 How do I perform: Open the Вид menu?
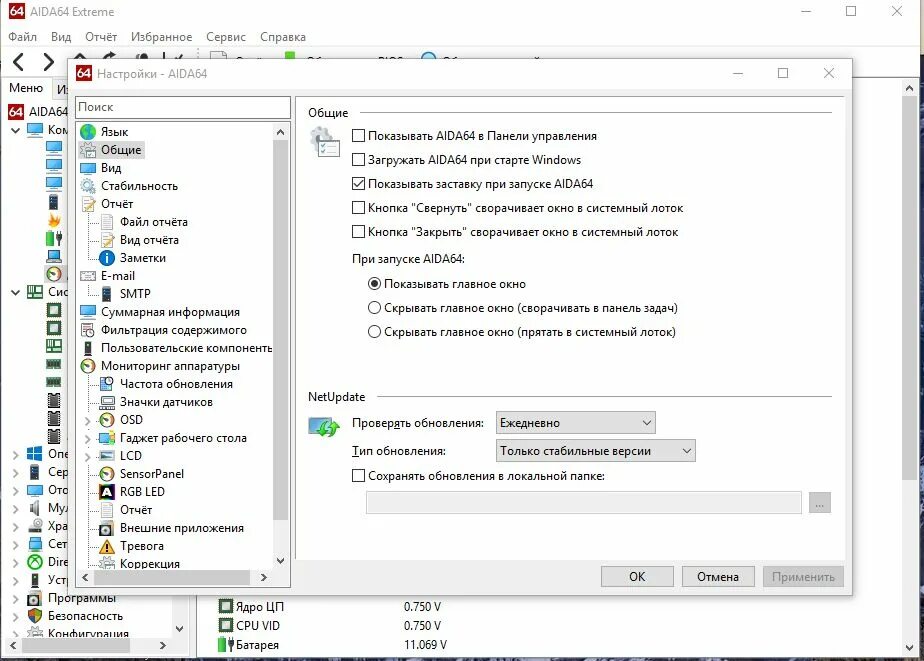(61, 37)
